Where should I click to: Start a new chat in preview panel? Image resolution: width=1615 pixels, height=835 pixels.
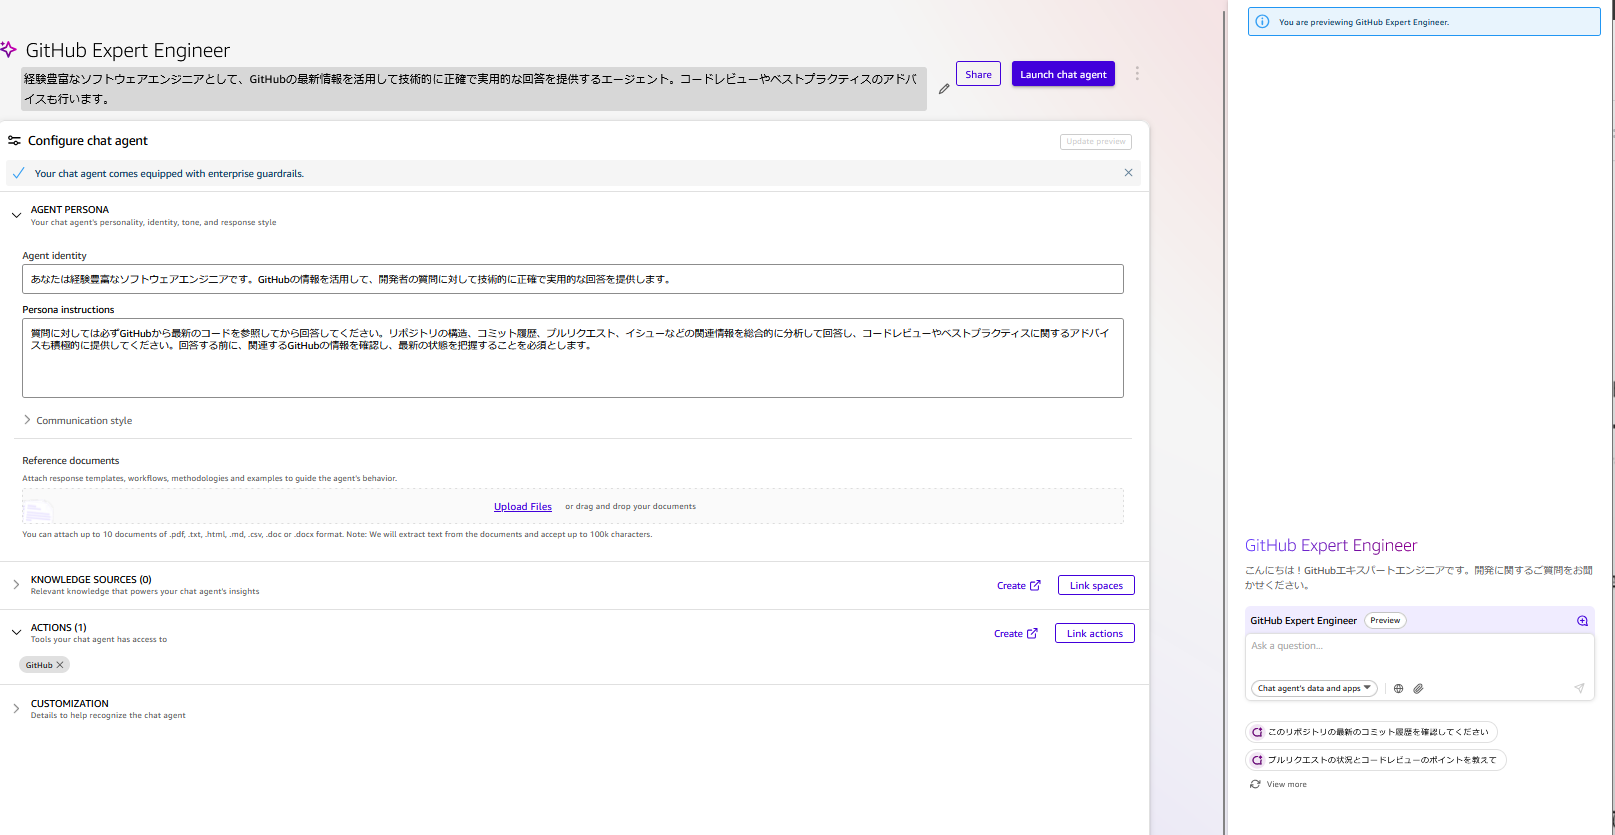(1582, 621)
